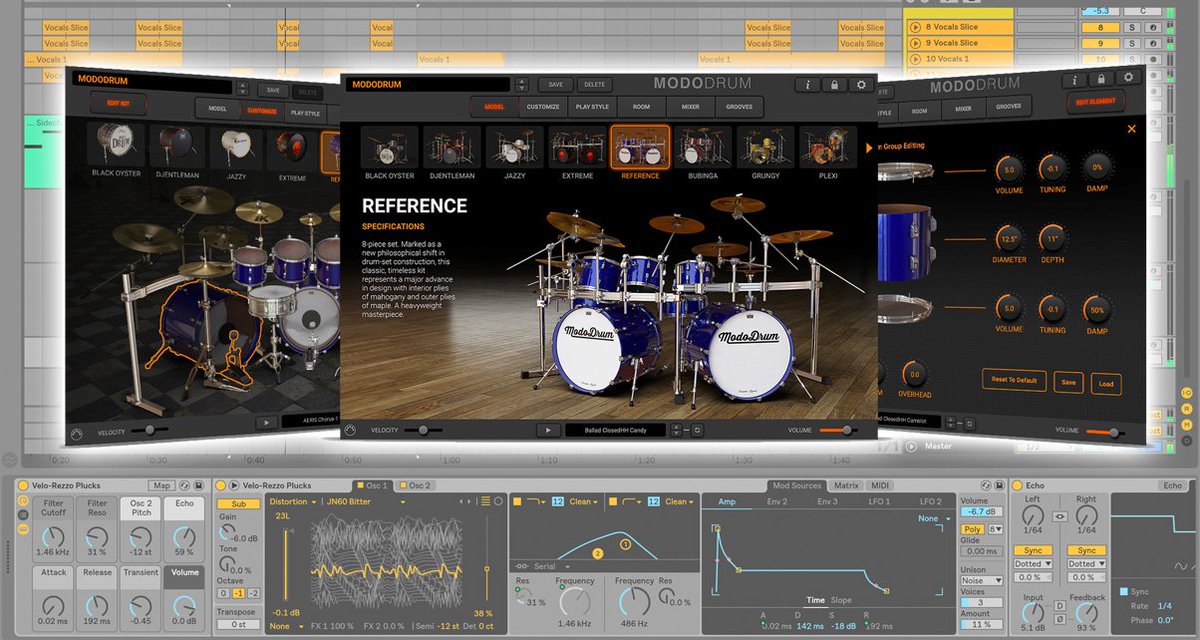
Task: Open settings gear in right MODO DRUM window
Action: [x=1129, y=78]
